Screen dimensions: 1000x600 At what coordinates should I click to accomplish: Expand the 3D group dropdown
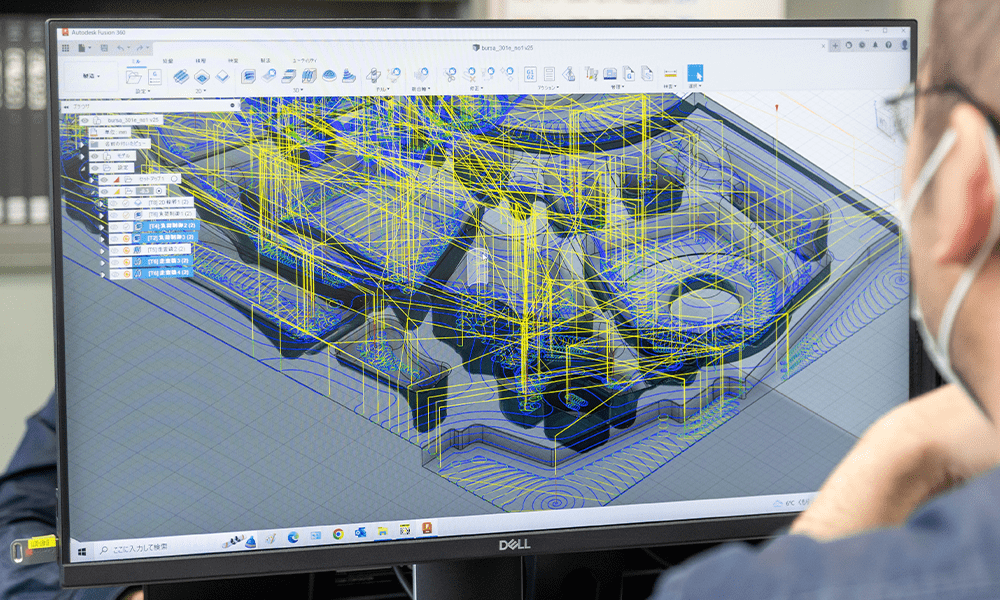click(x=297, y=91)
